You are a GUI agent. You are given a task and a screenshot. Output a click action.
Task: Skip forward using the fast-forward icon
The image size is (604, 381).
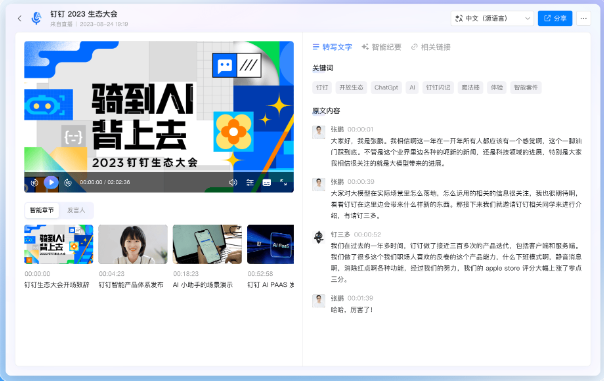pos(68,183)
